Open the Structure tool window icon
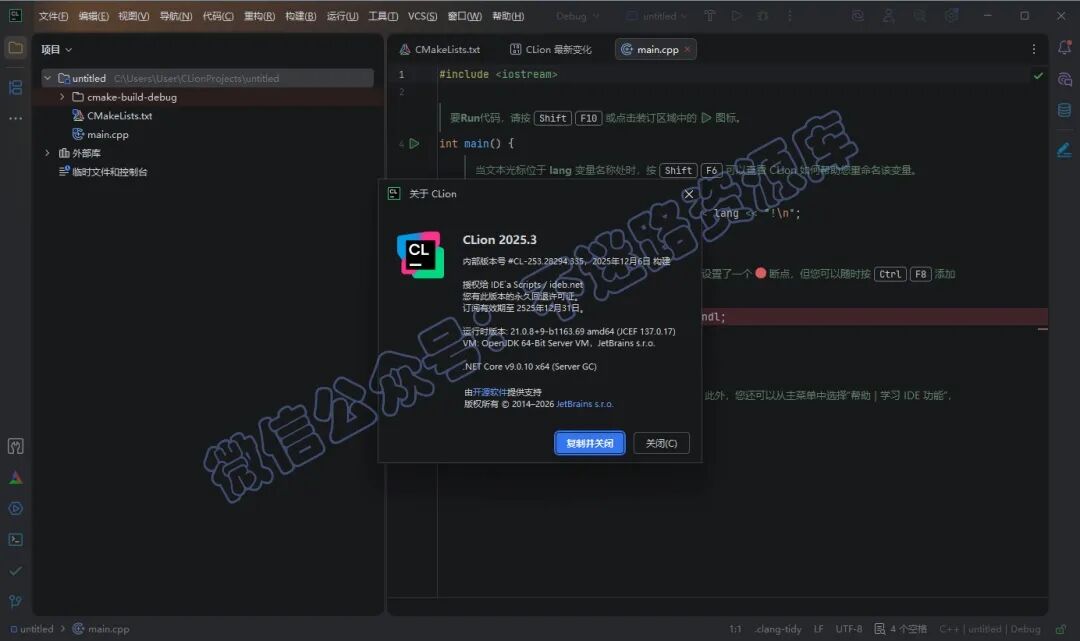Viewport: 1080px width, 641px height. click(x=15, y=87)
